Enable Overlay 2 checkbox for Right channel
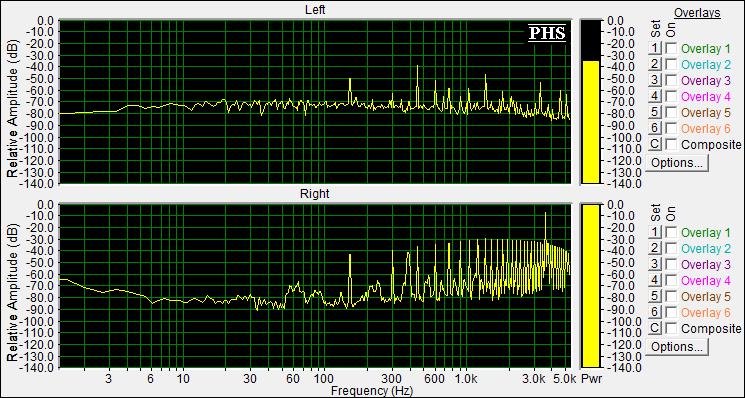Screen dimensions: 745x398 click(x=671, y=248)
